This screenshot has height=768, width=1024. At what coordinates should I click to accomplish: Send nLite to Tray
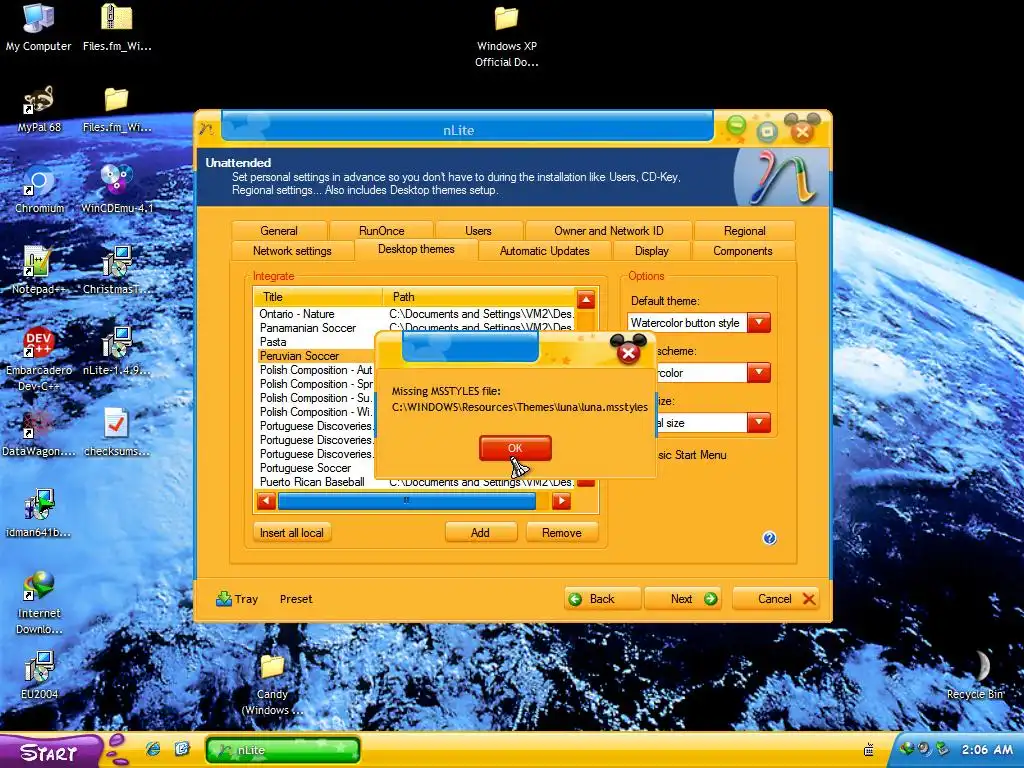click(237, 599)
